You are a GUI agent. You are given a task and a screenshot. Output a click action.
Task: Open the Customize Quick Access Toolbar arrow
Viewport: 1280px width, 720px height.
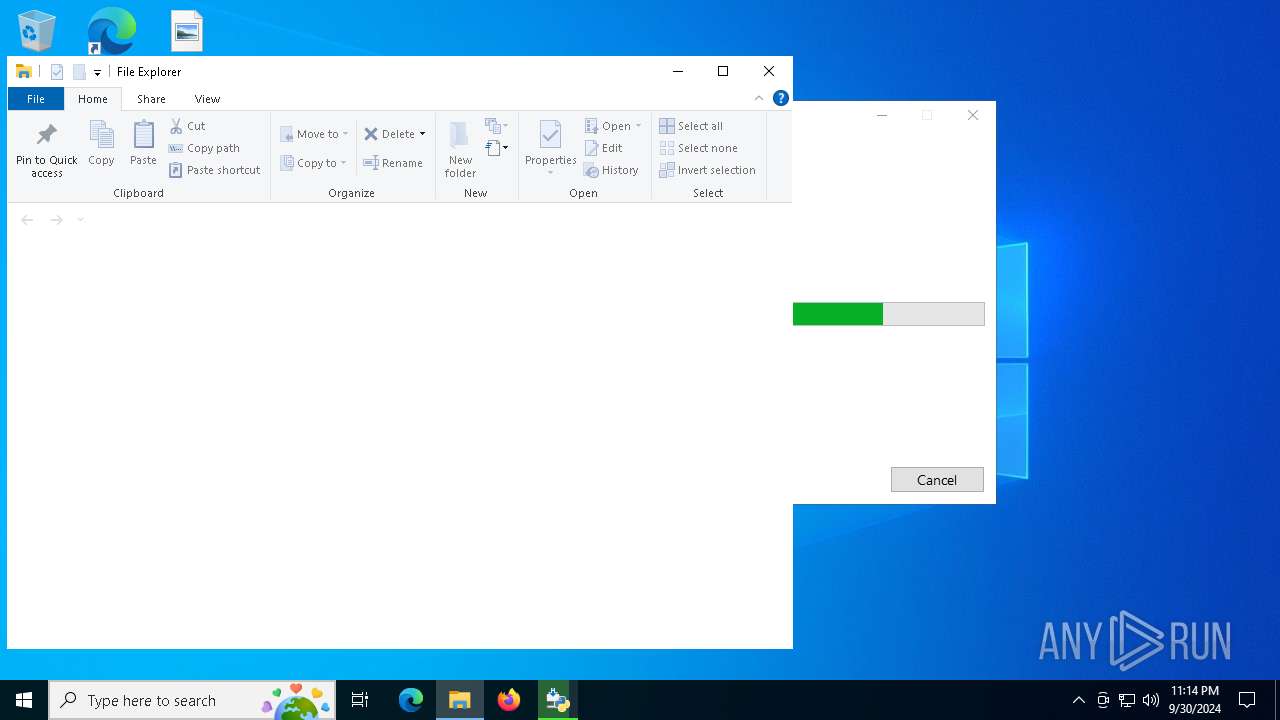(97, 73)
